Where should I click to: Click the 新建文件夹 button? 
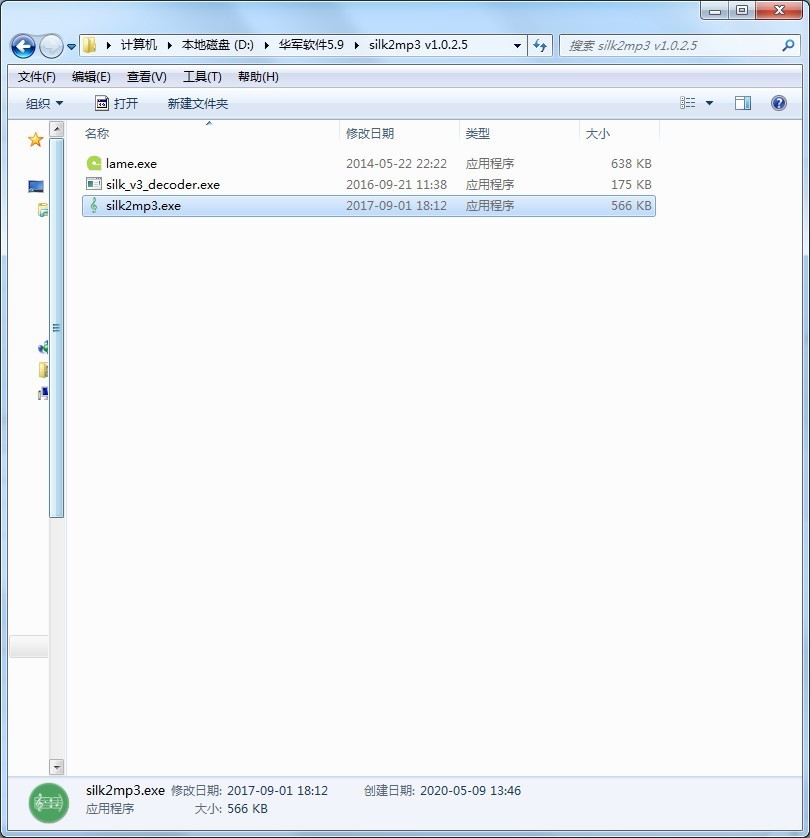point(198,103)
